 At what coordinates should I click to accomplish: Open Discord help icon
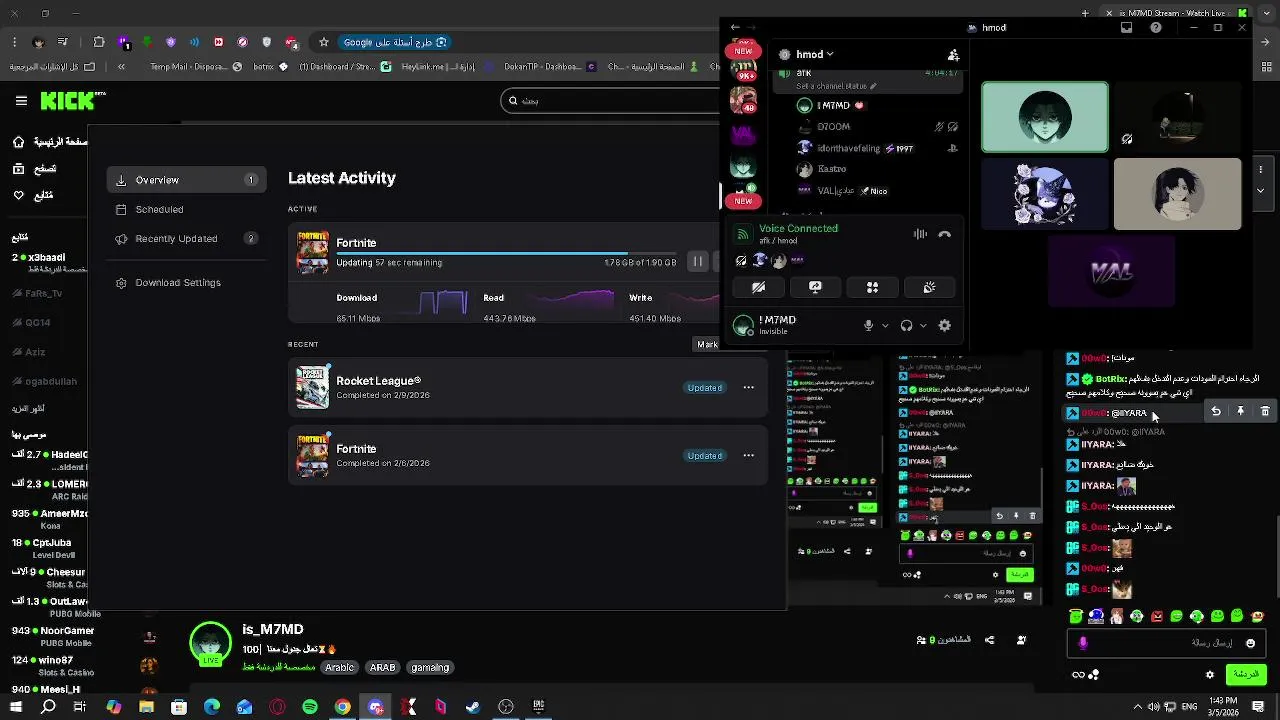[x=1156, y=28]
